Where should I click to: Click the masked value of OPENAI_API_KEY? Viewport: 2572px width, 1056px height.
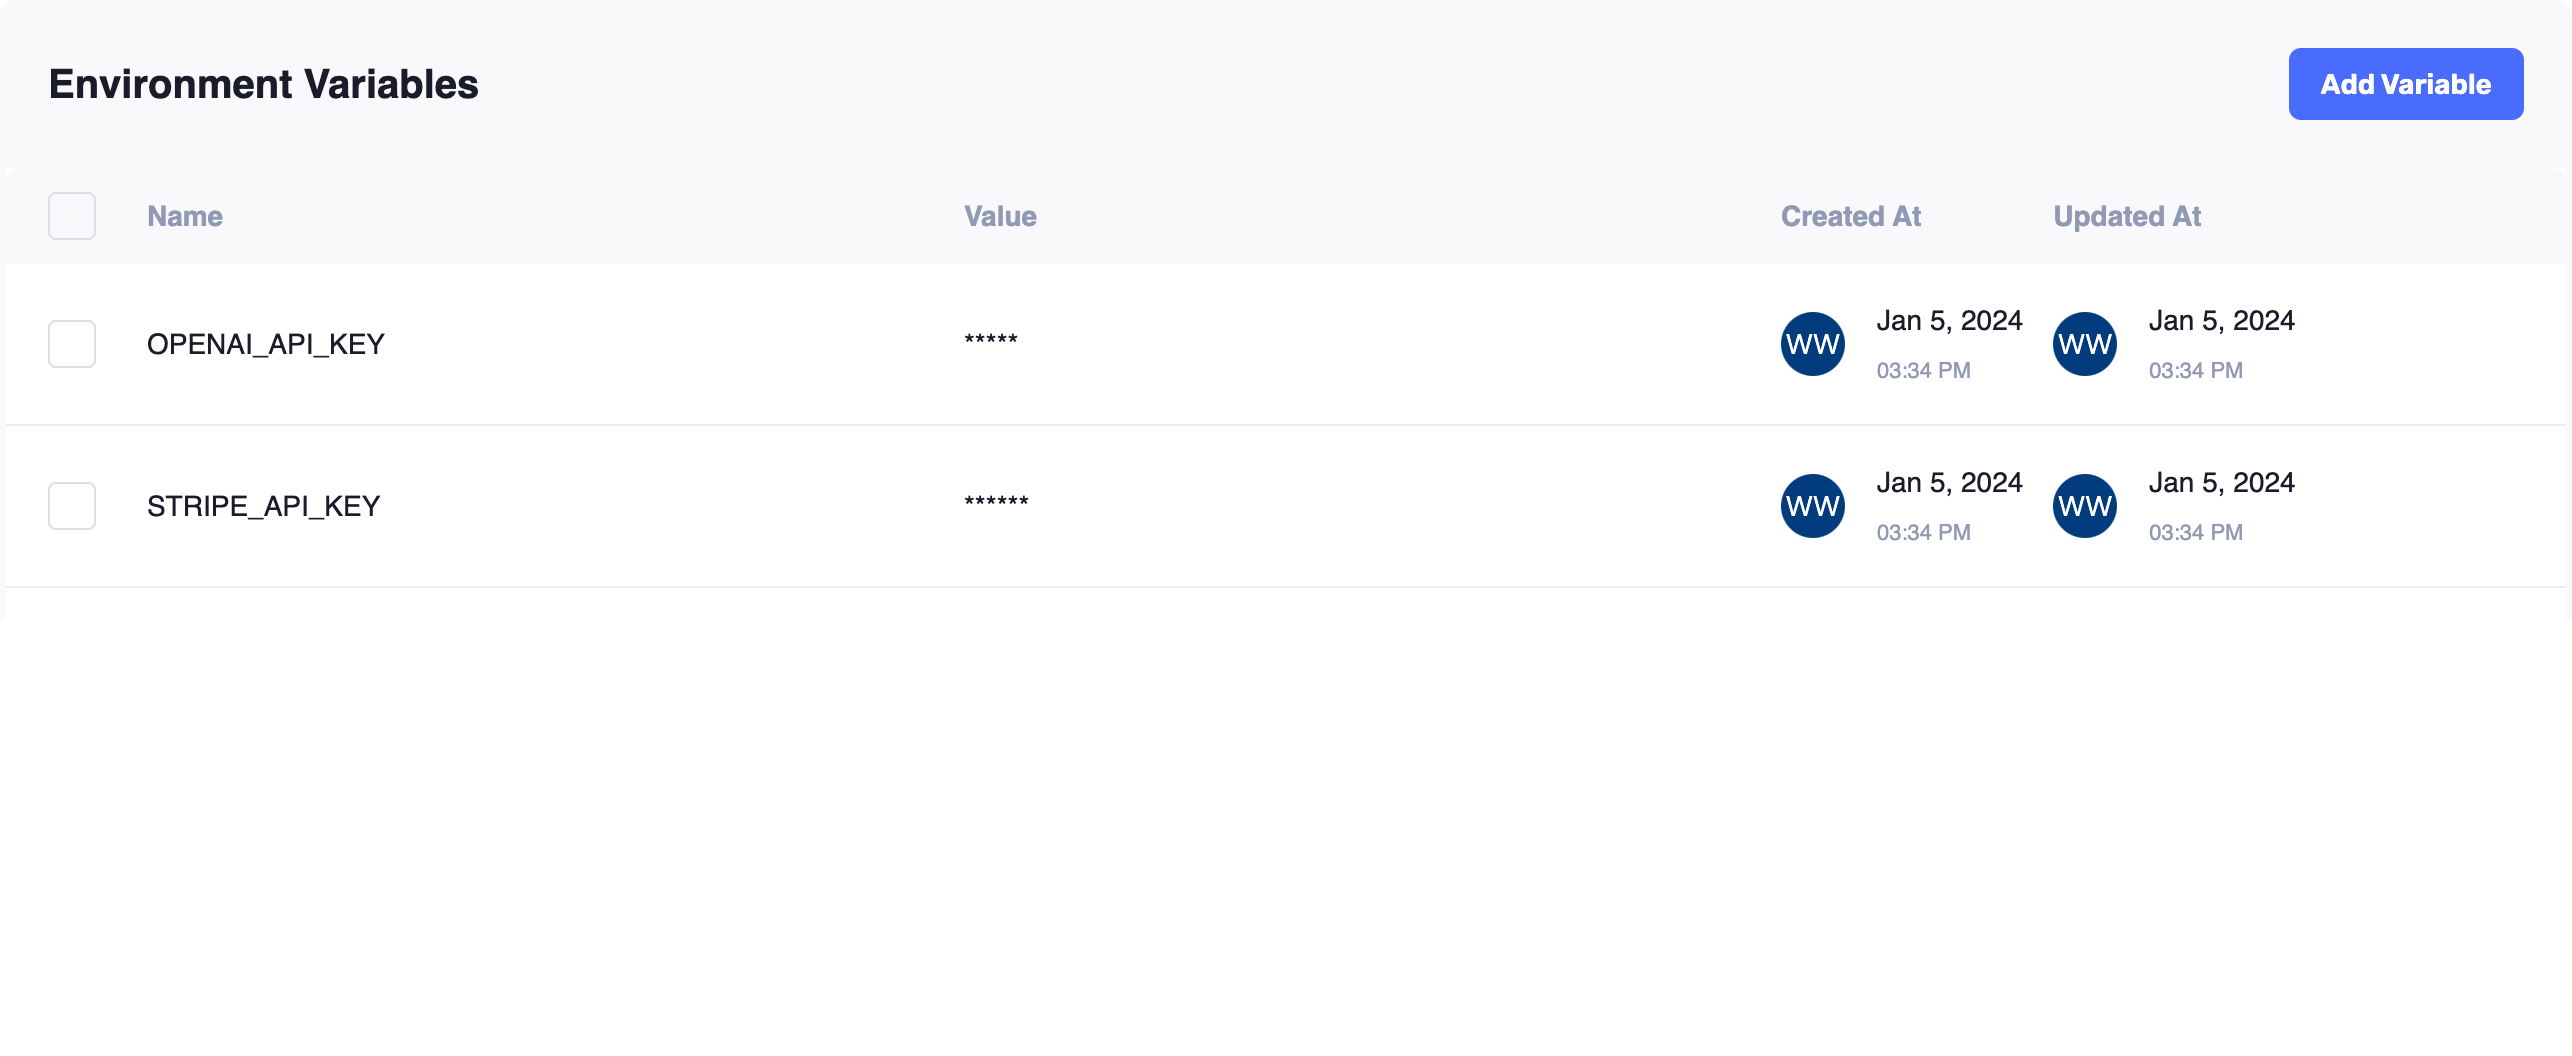(991, 340)
